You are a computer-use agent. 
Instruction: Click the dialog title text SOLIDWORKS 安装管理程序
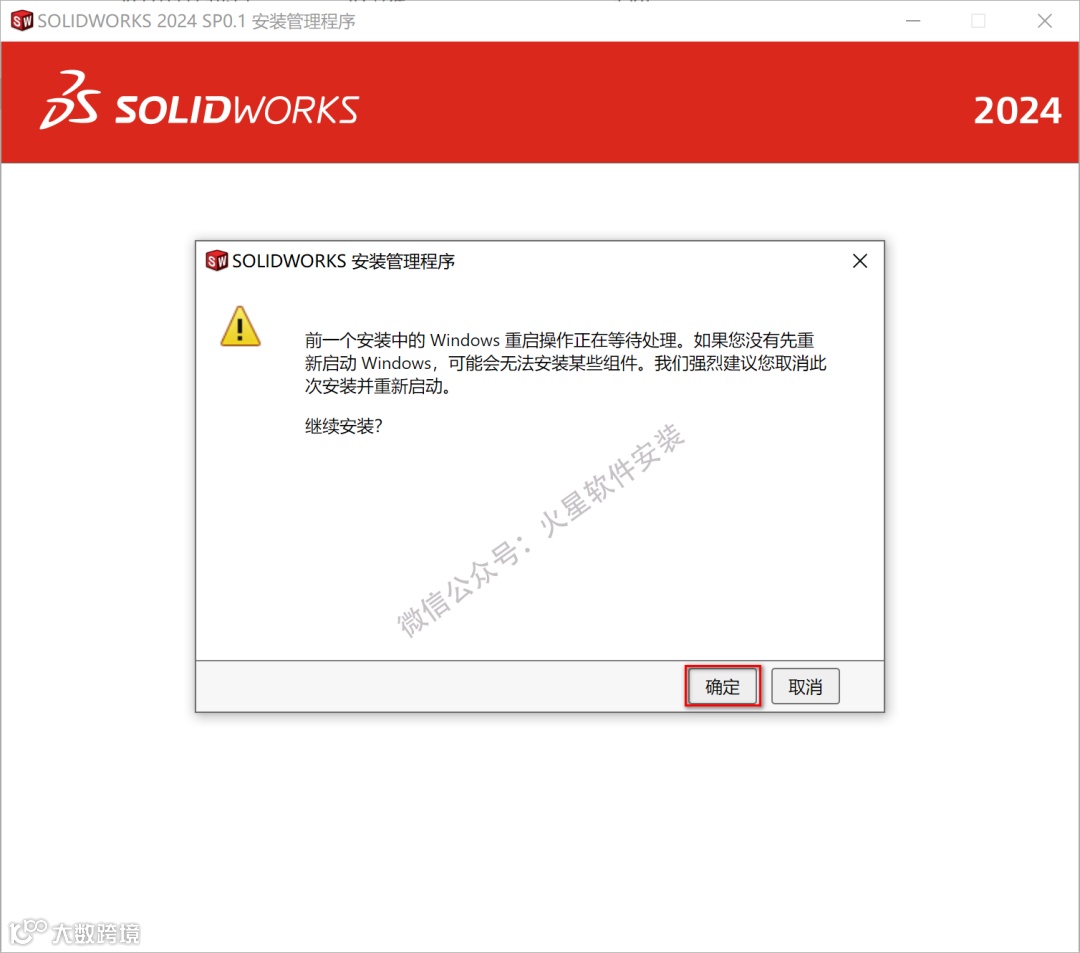pos(343,261)
